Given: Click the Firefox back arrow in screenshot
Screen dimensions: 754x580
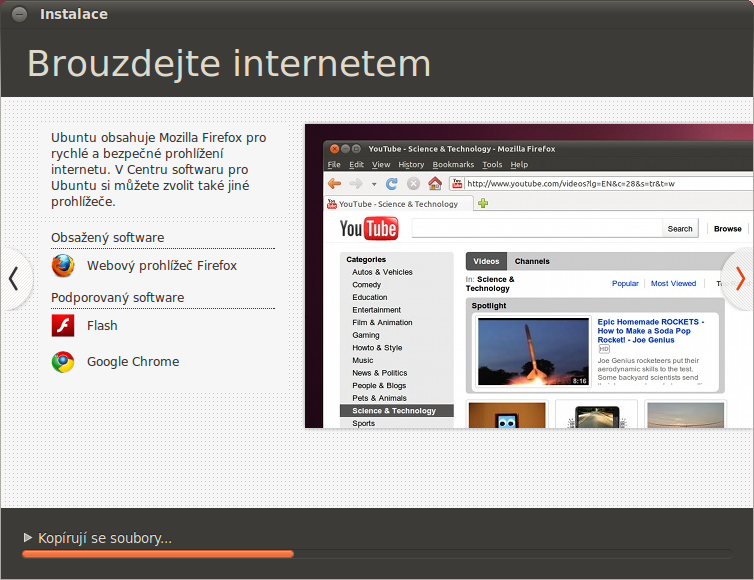Looking at the screenshot, I should coord(334,183).
